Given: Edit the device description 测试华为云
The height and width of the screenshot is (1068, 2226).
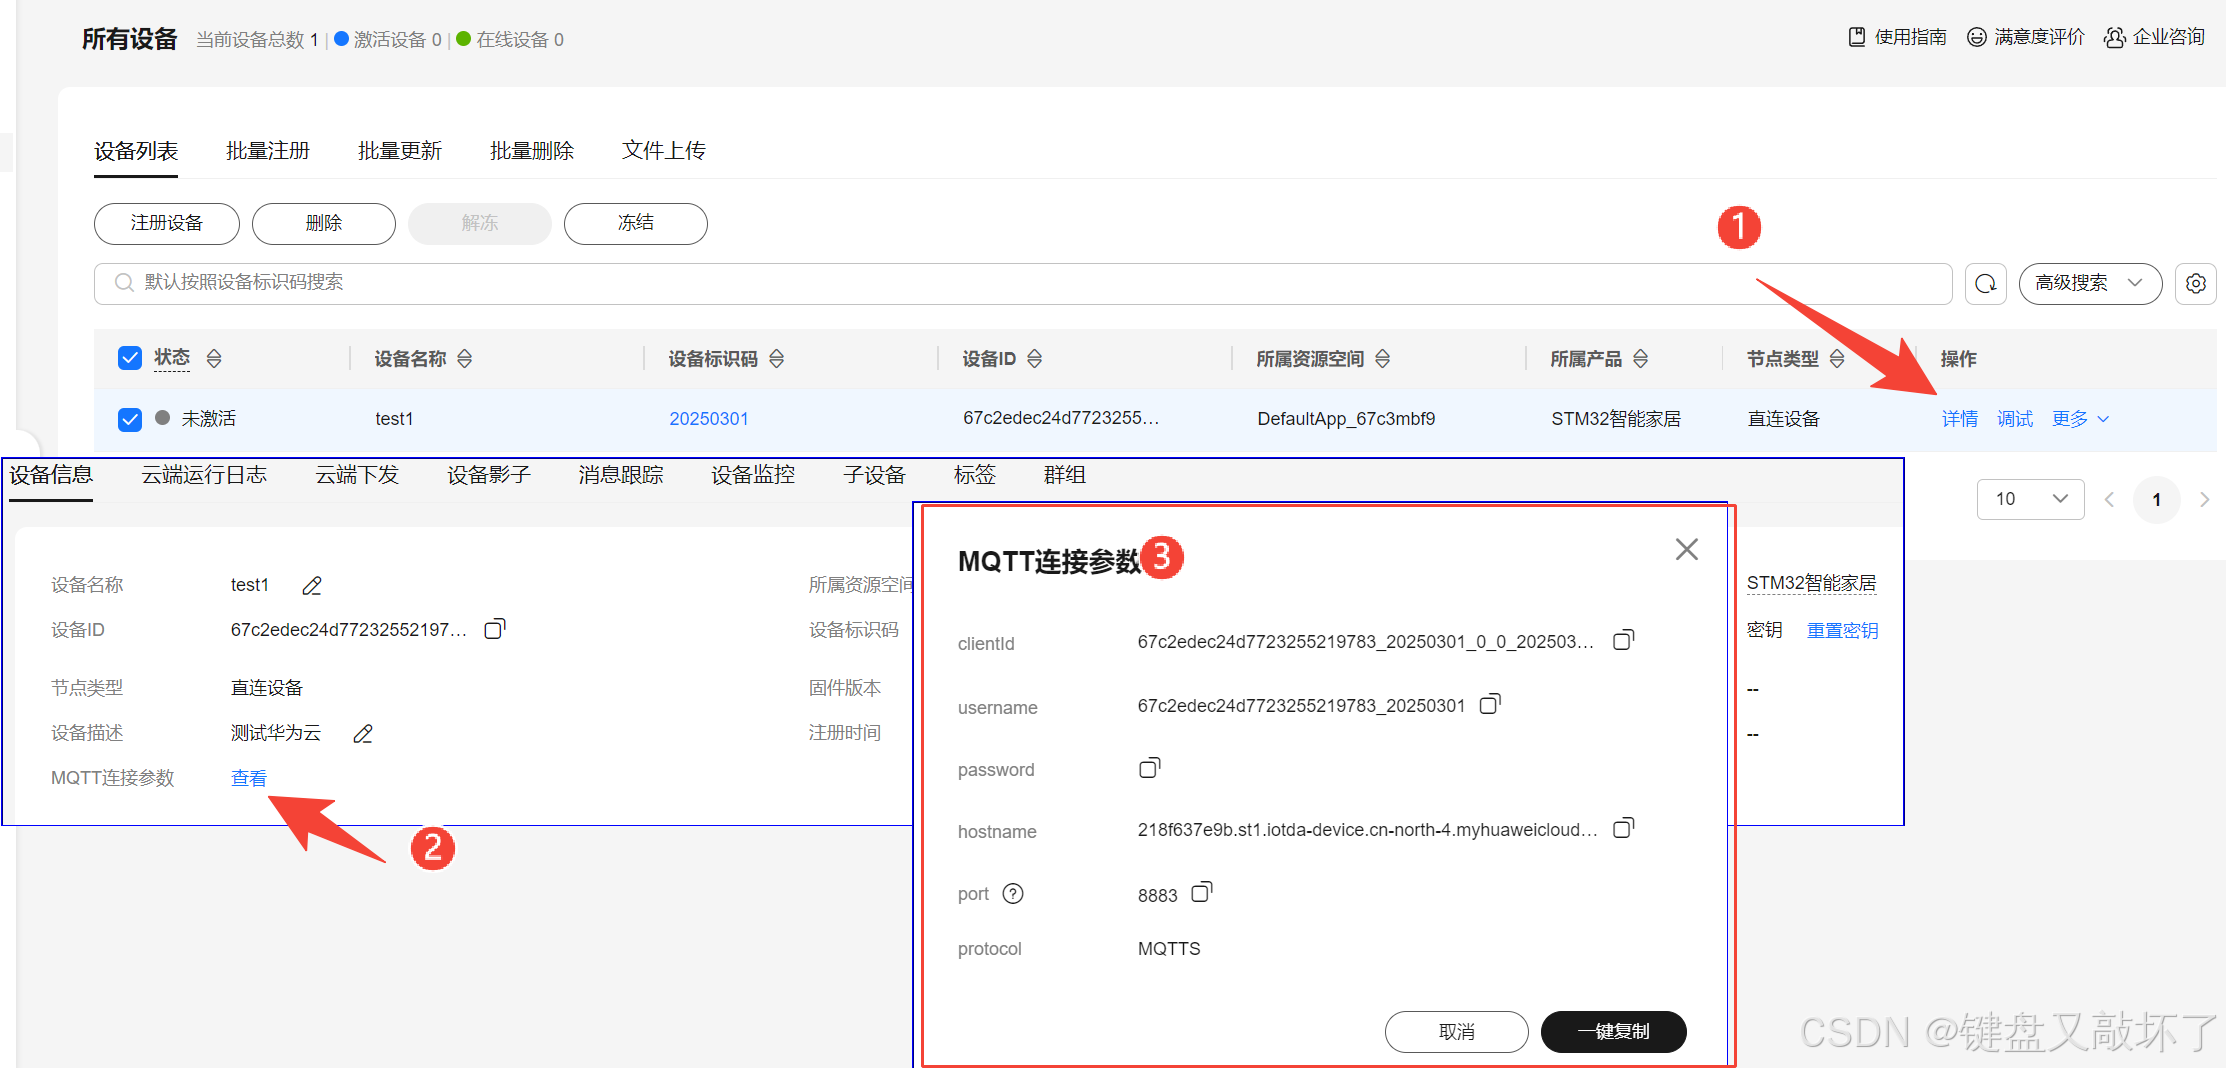Looking at the screenshot, I should [362, 733].
